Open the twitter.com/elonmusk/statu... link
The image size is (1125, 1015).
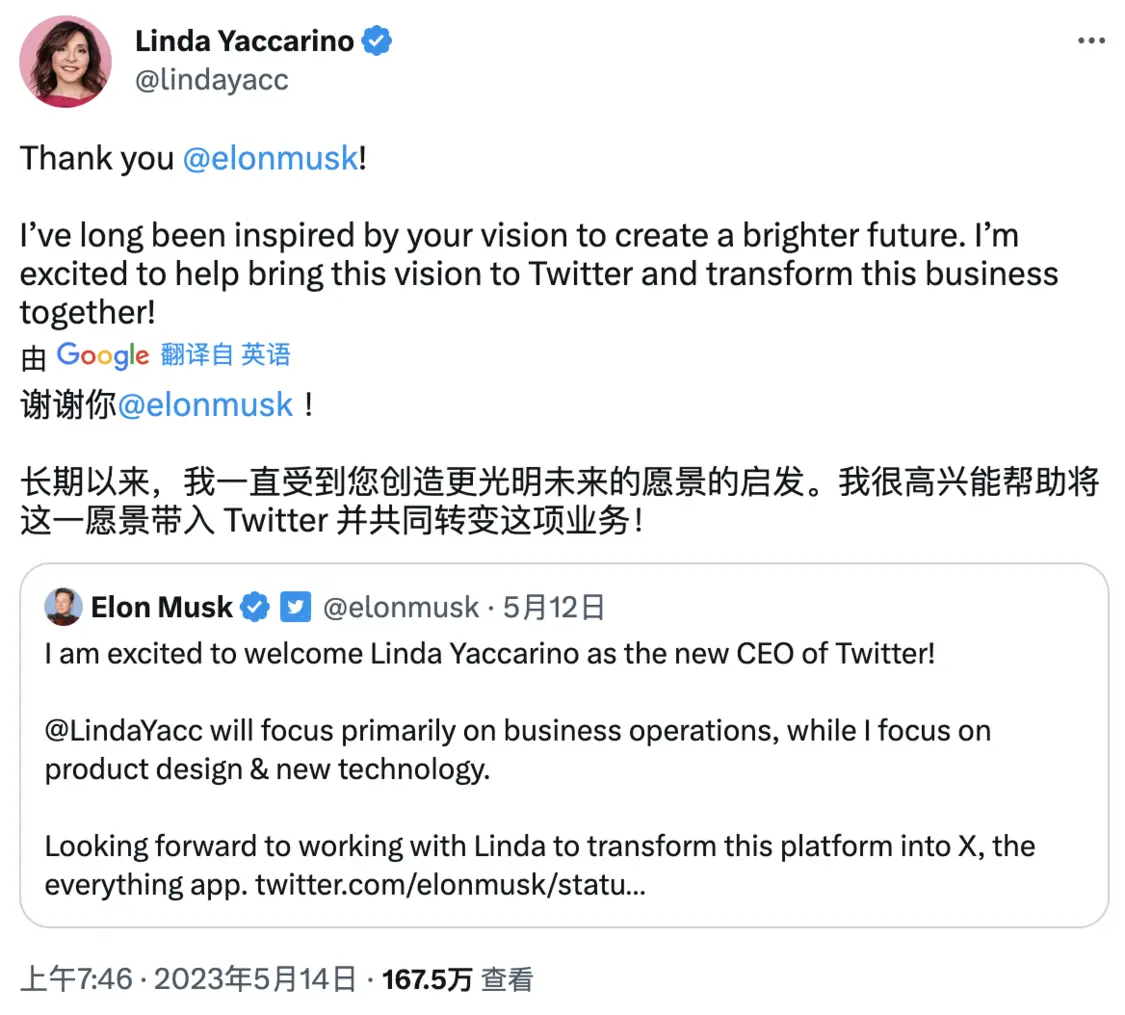click(450, 885)
